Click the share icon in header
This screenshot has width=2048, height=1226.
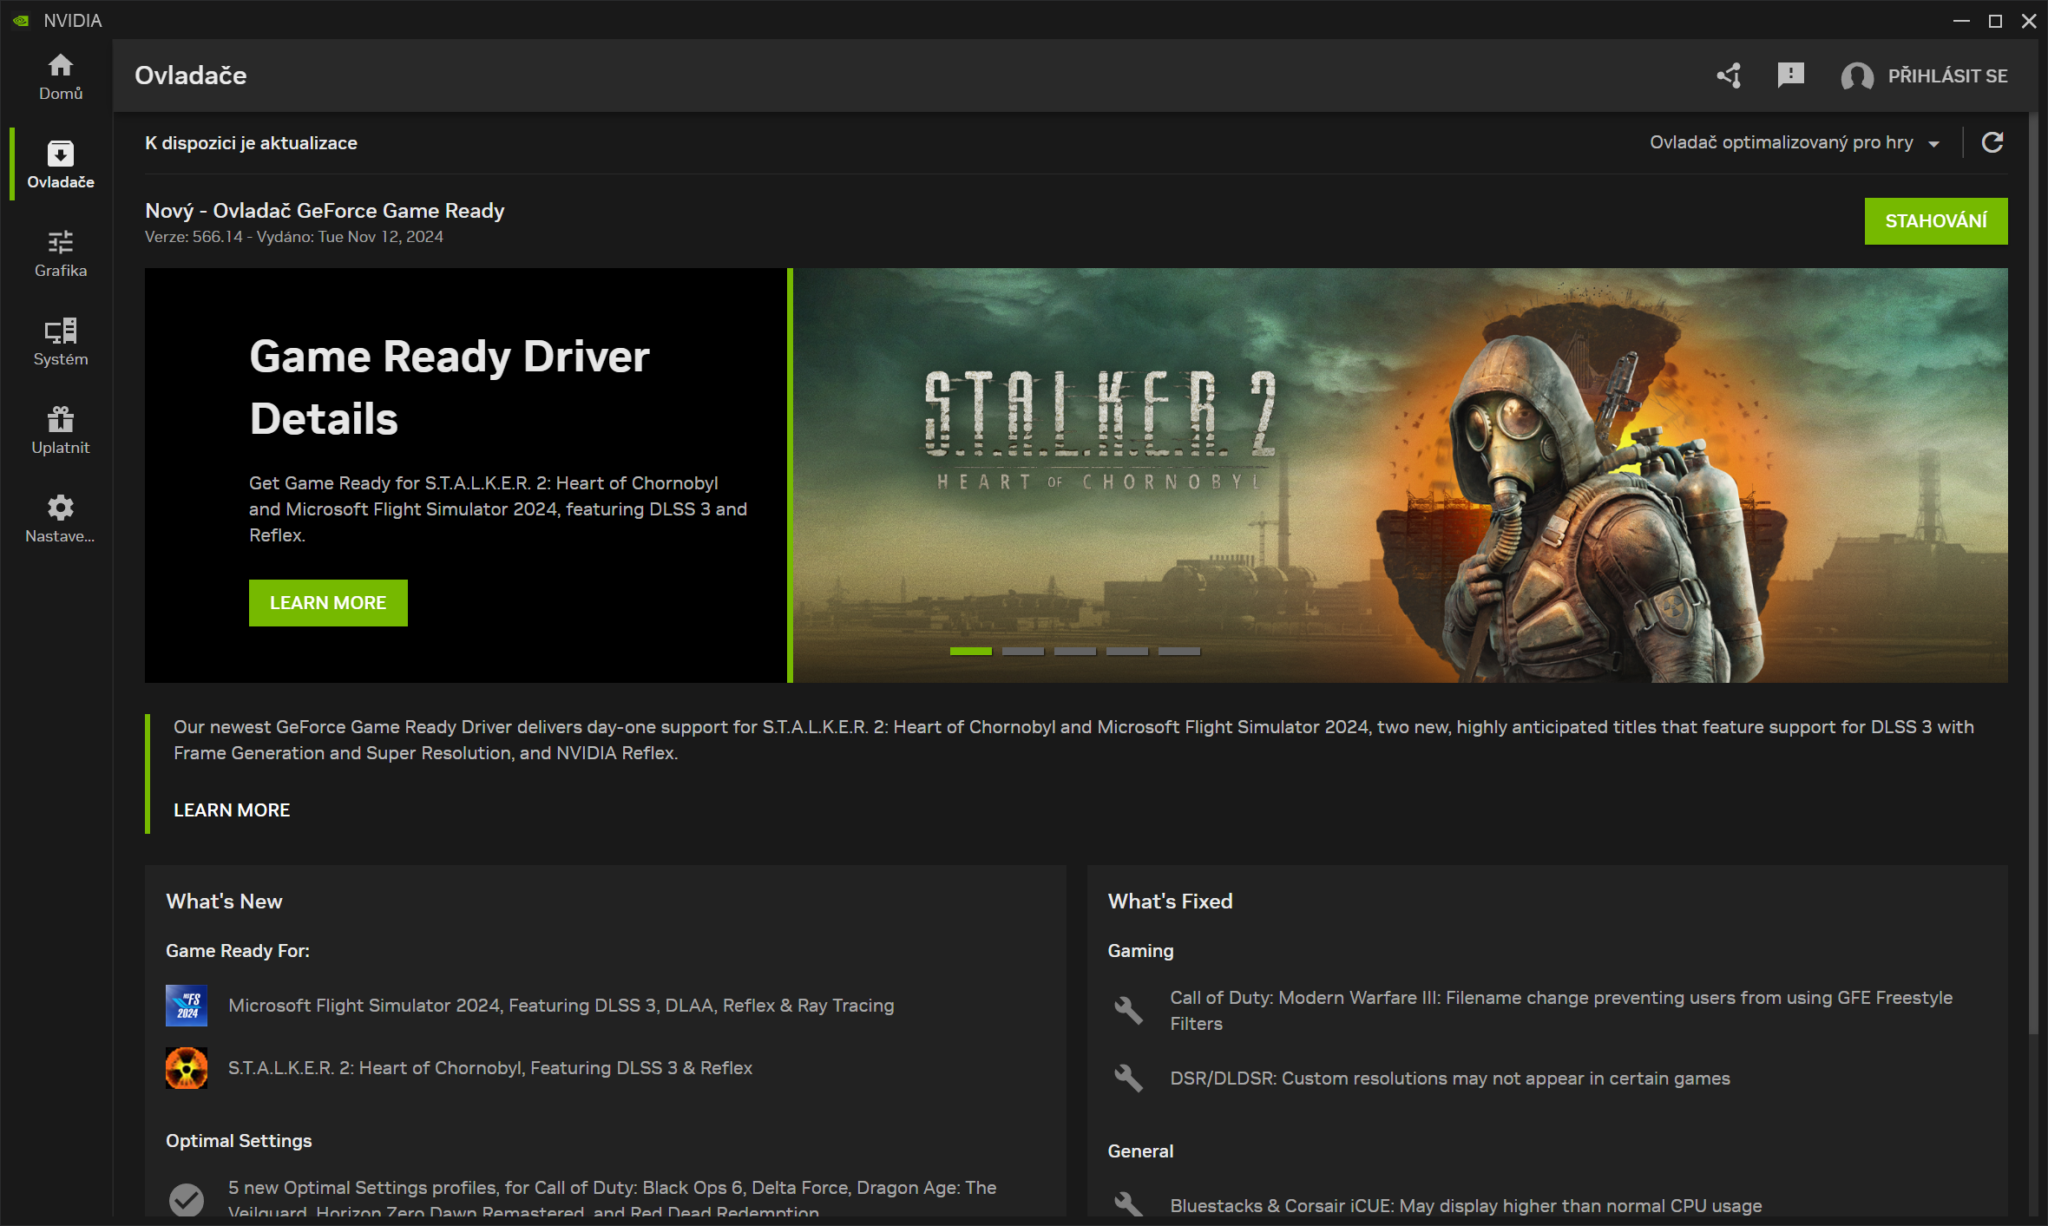1729,76
